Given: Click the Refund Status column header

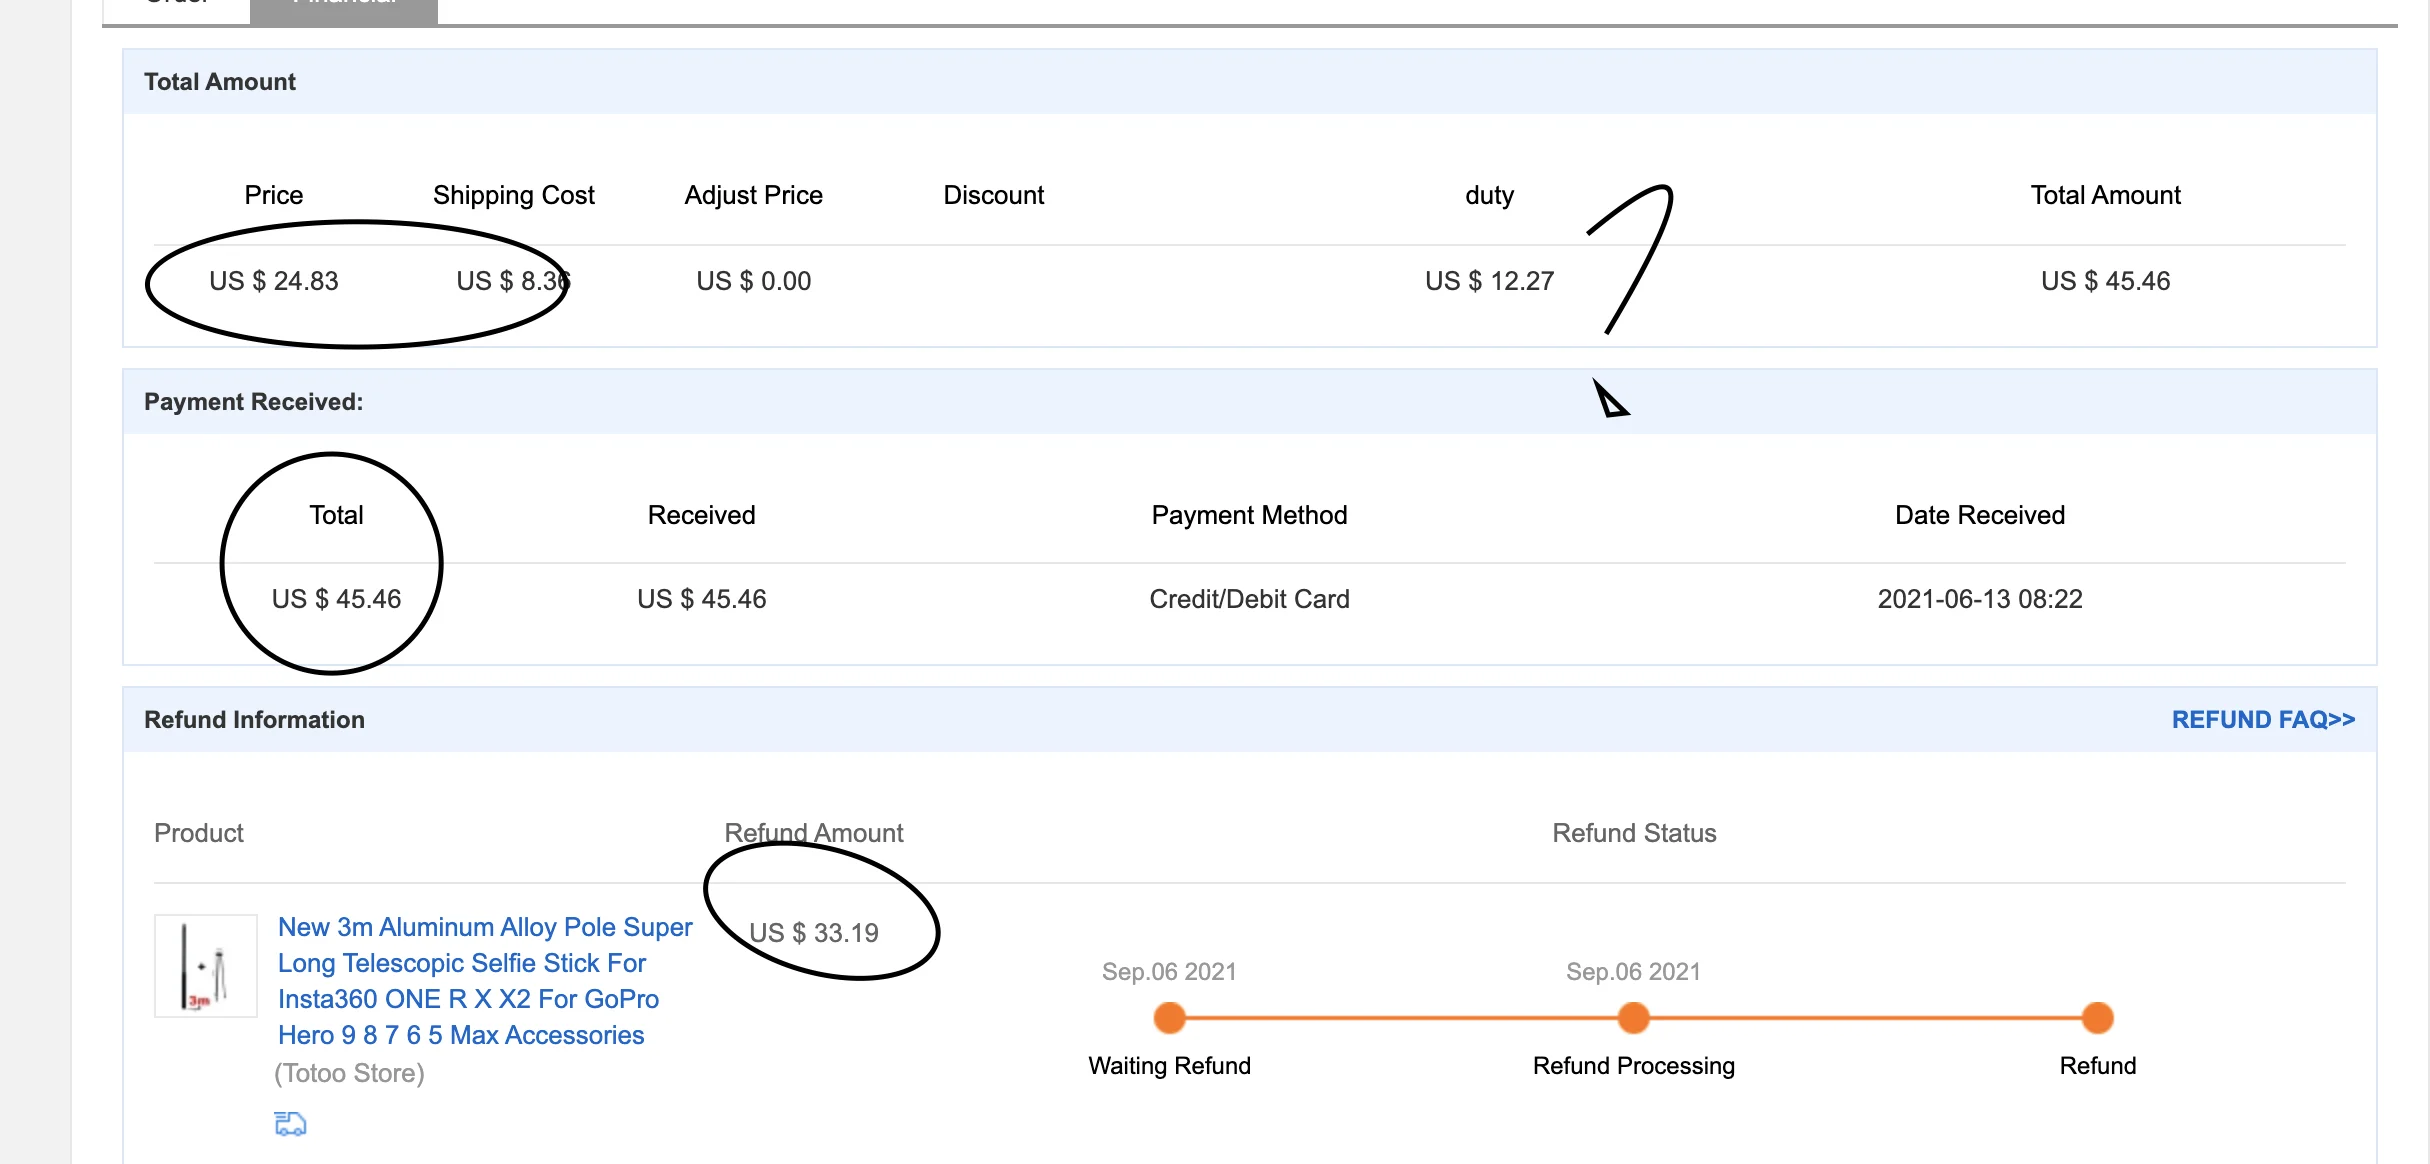Looking at the screenshot, I should [x=1634, y=833].
